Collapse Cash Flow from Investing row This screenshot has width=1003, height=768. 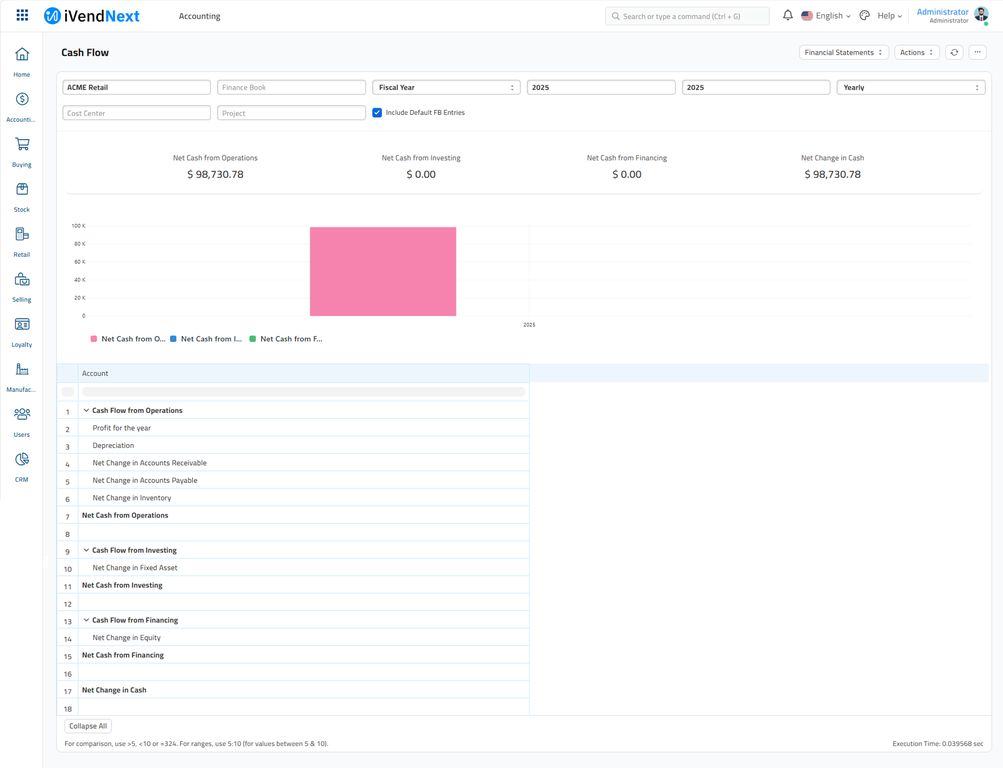click(x=86, y=550)
